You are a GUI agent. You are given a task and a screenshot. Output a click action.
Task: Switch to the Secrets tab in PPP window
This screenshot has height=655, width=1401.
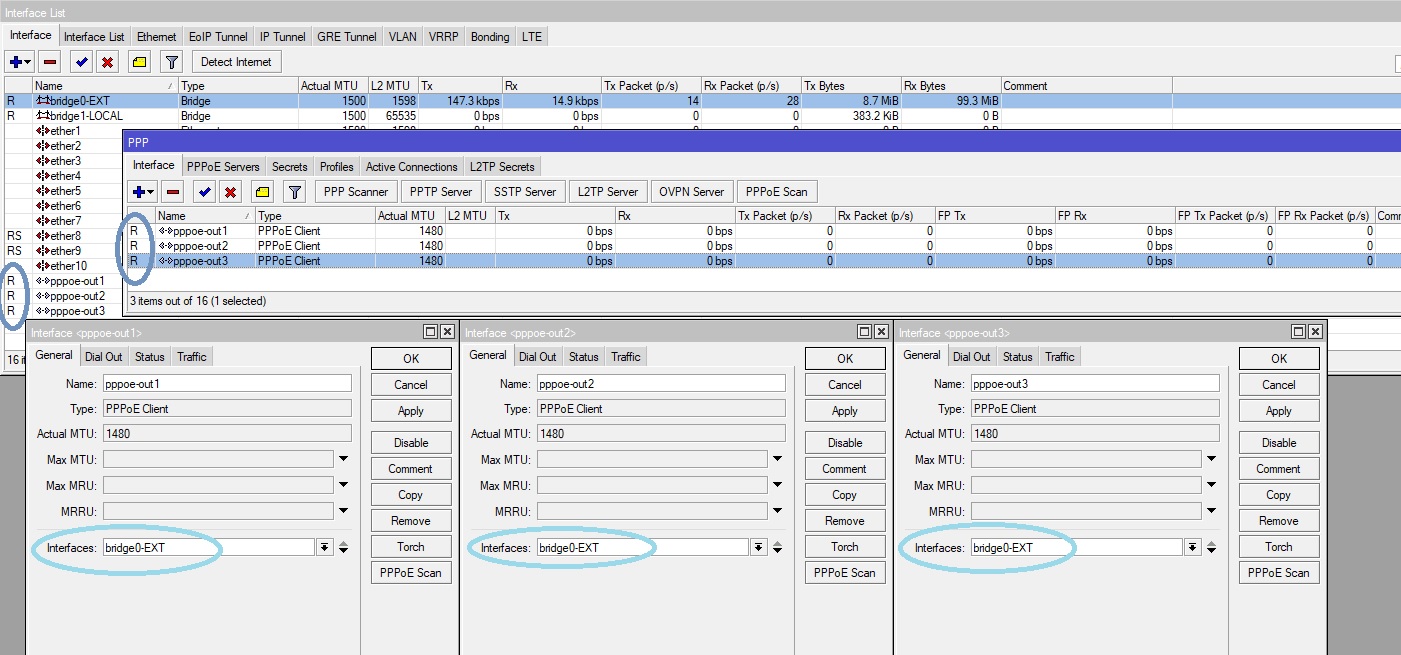click(x=290, y=167)
